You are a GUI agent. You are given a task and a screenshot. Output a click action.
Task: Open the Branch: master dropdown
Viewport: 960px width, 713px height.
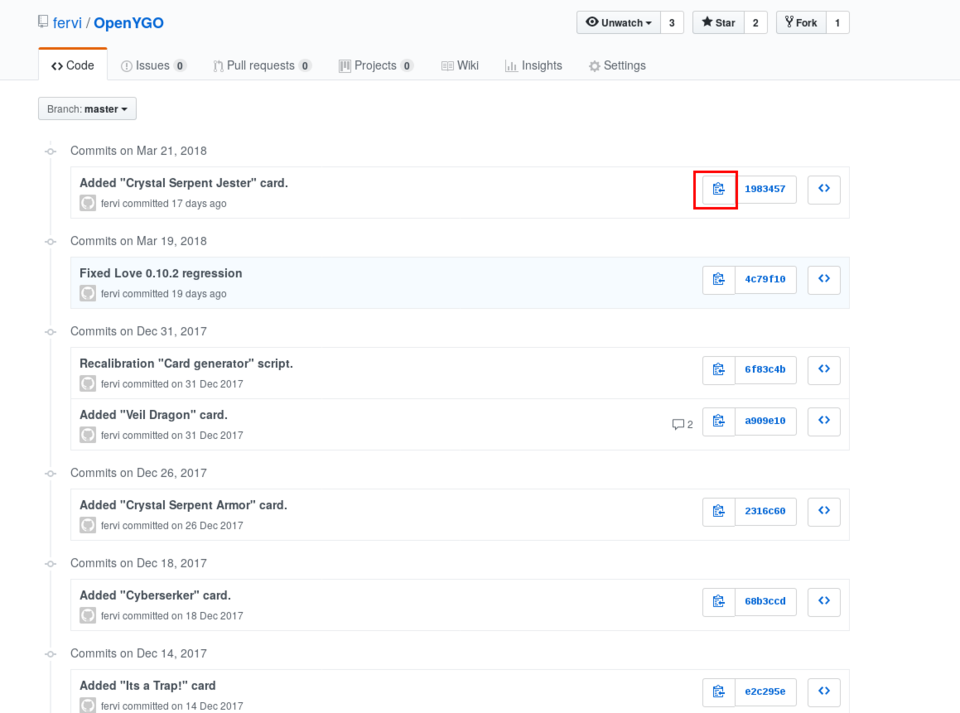pyautogui.click(x=87, y=109)
